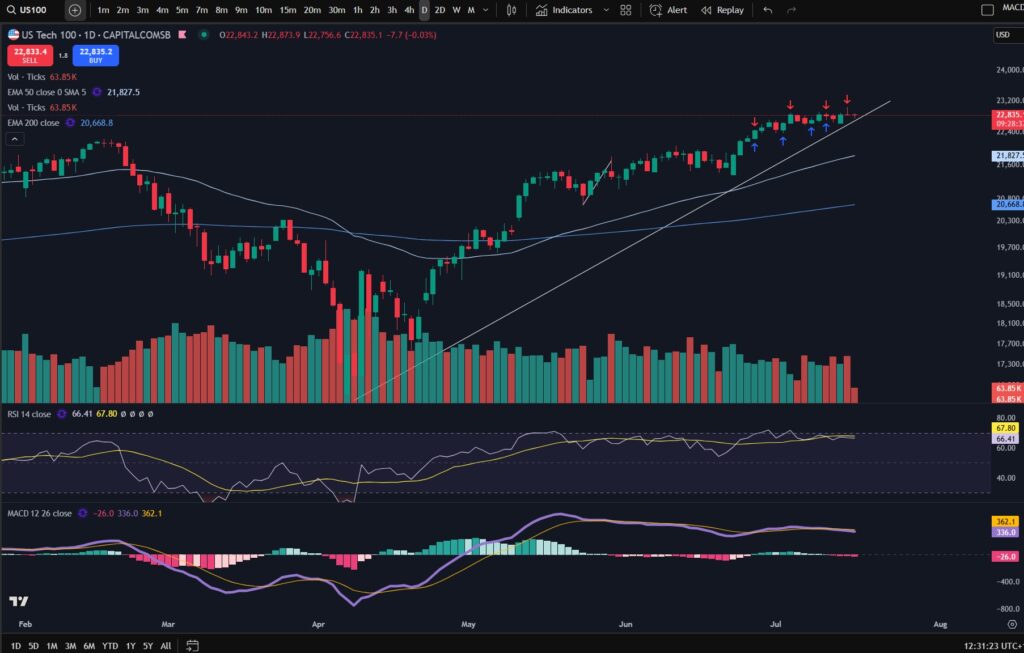Click the 67.80 RSI axis value label
This screenshot has width=1024, height=653.
1005,428
